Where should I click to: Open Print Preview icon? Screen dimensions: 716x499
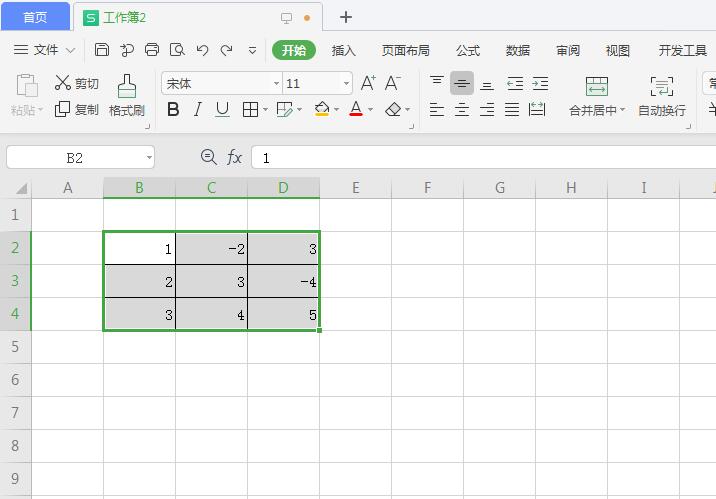click(177, 49)
